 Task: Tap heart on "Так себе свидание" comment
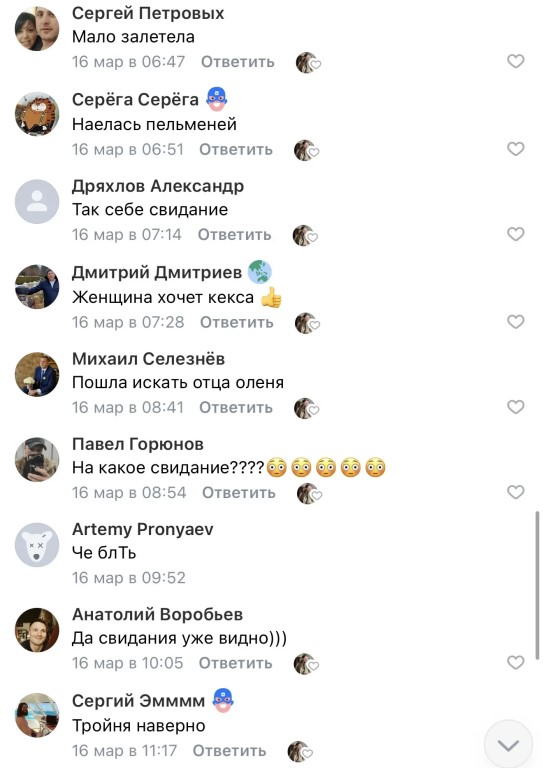(515, 234)
